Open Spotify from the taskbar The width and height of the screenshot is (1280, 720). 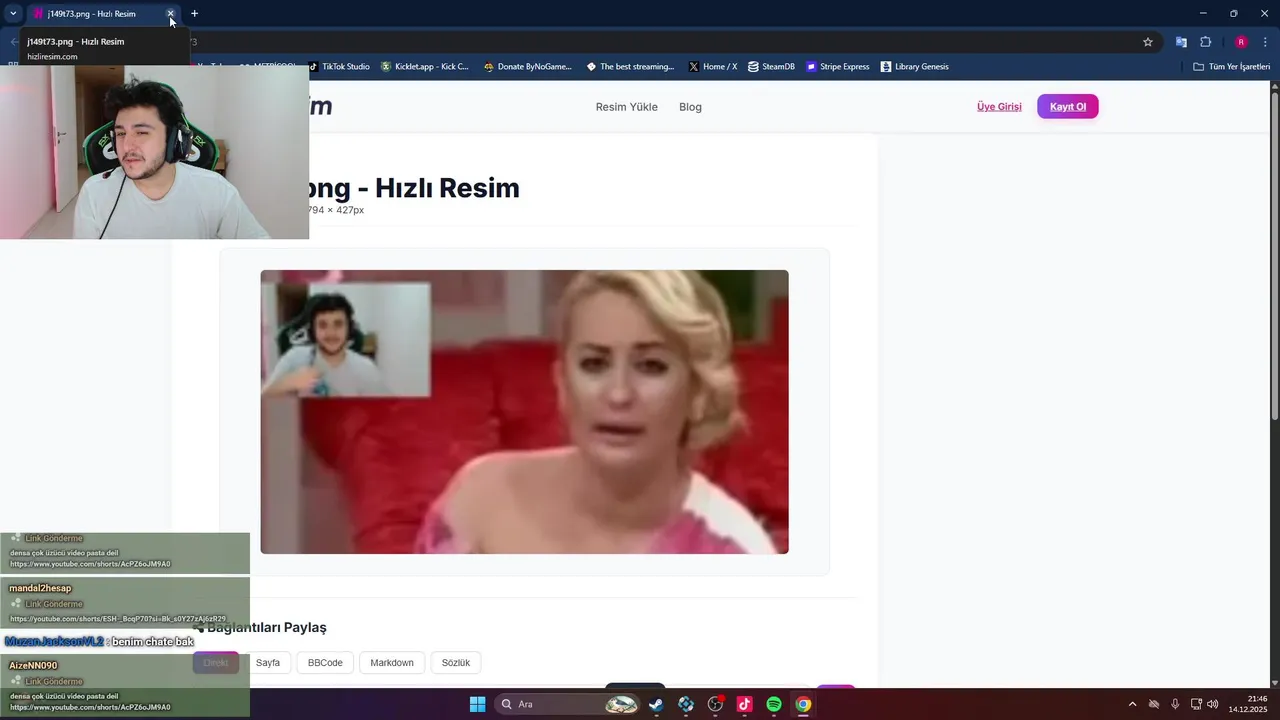coord(774,704)
